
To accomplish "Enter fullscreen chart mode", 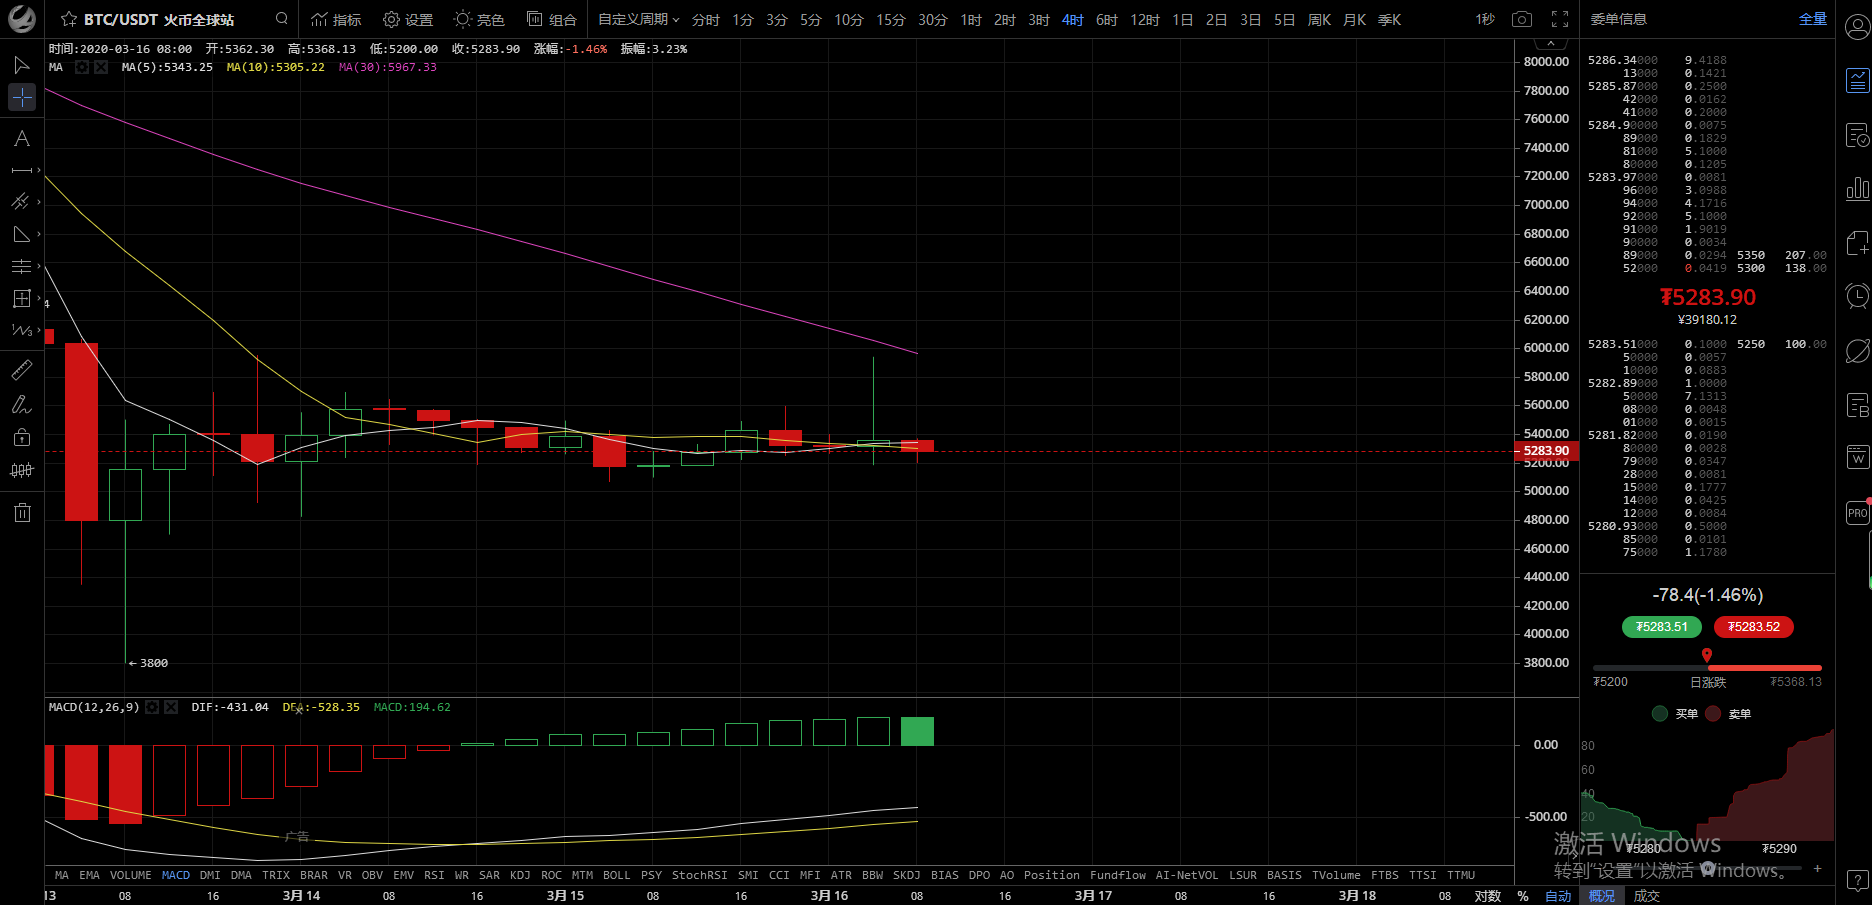I will [1559, 19].
